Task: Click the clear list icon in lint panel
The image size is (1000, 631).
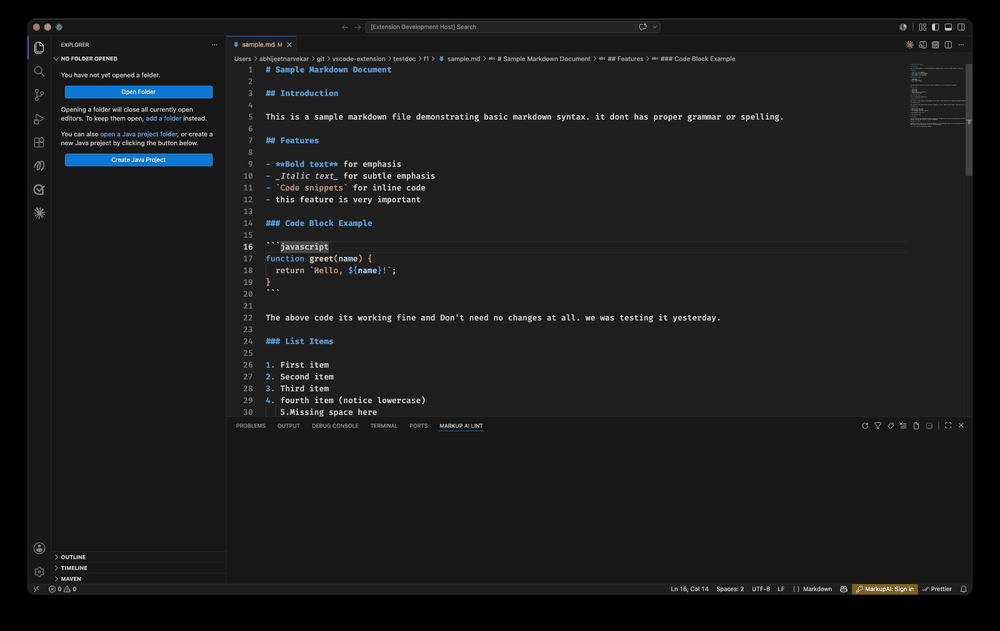Action: tap(903, 426)
